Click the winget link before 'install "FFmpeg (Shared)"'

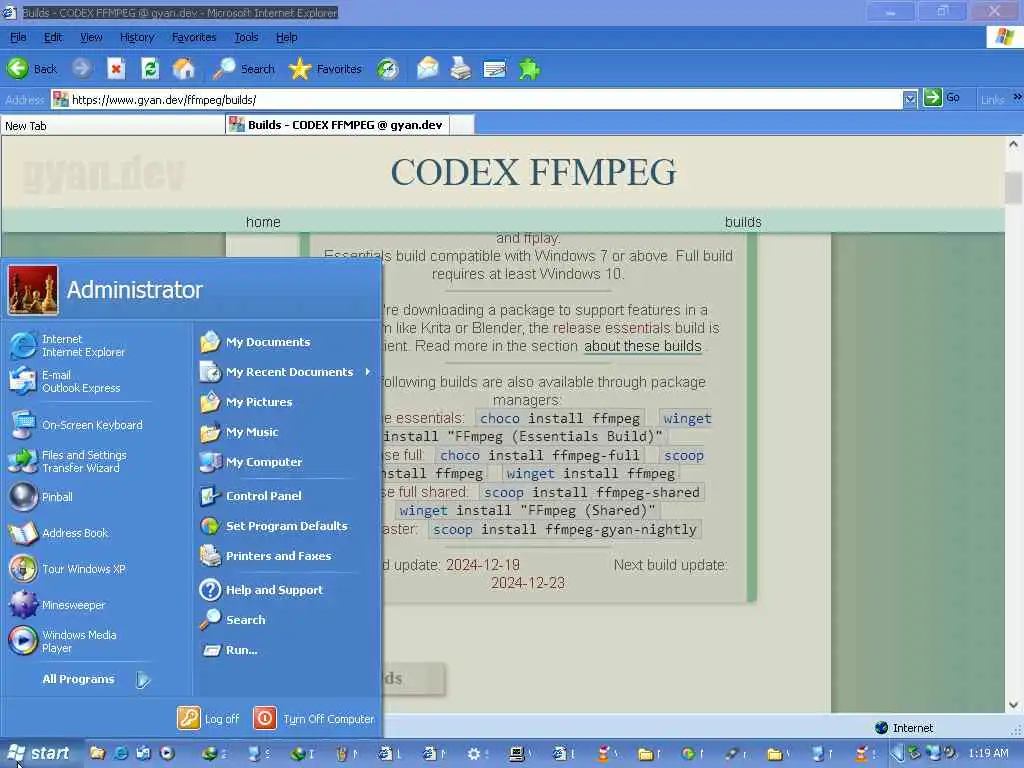pos(423,511)
